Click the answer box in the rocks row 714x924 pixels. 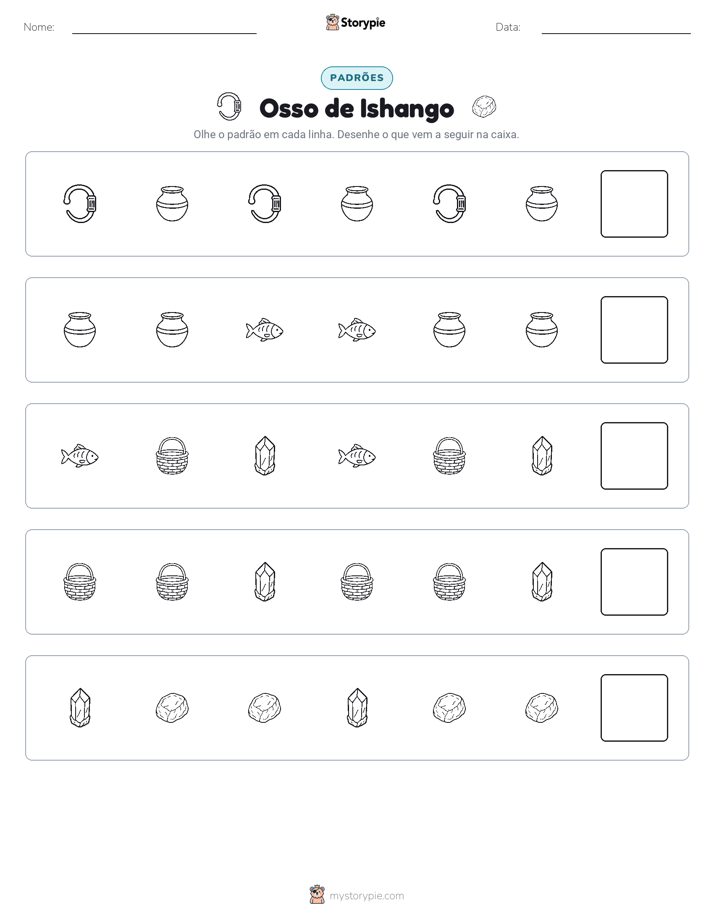(634, 708)
